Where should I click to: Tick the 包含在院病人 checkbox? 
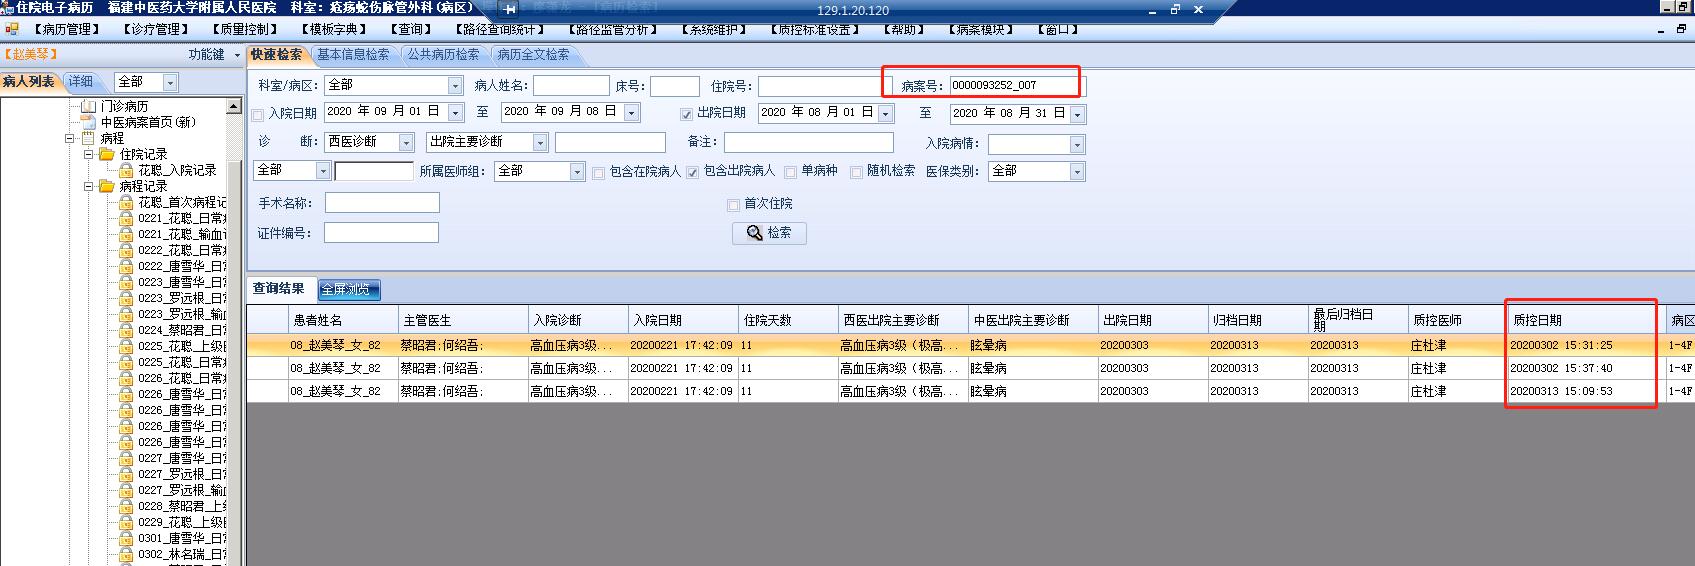598,173
